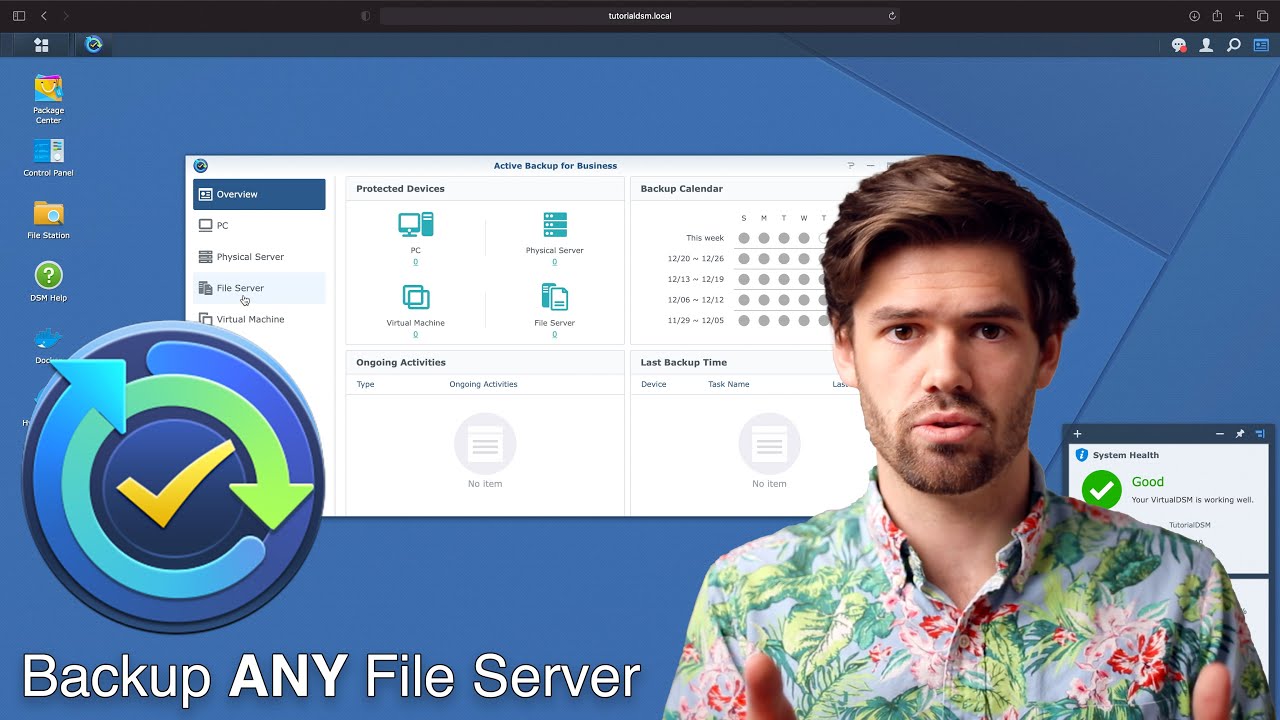The image size is (1280, 720).
Task: Click the green Good status checkmark
Action: click(1101, 490)
